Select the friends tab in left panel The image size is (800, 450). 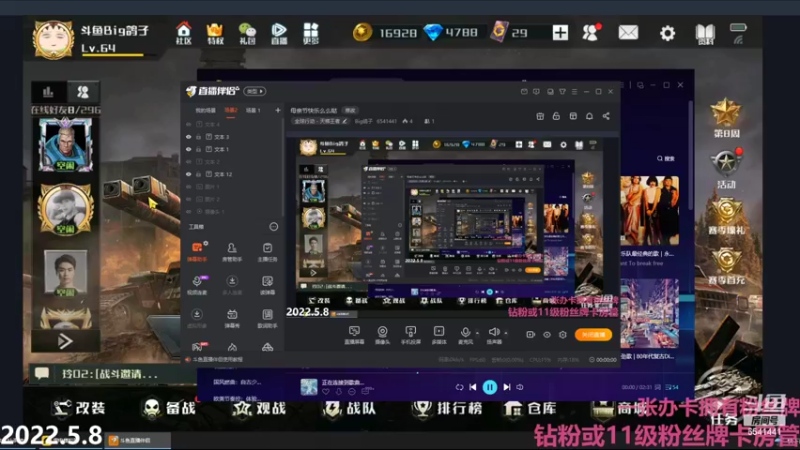pos(83,92)
